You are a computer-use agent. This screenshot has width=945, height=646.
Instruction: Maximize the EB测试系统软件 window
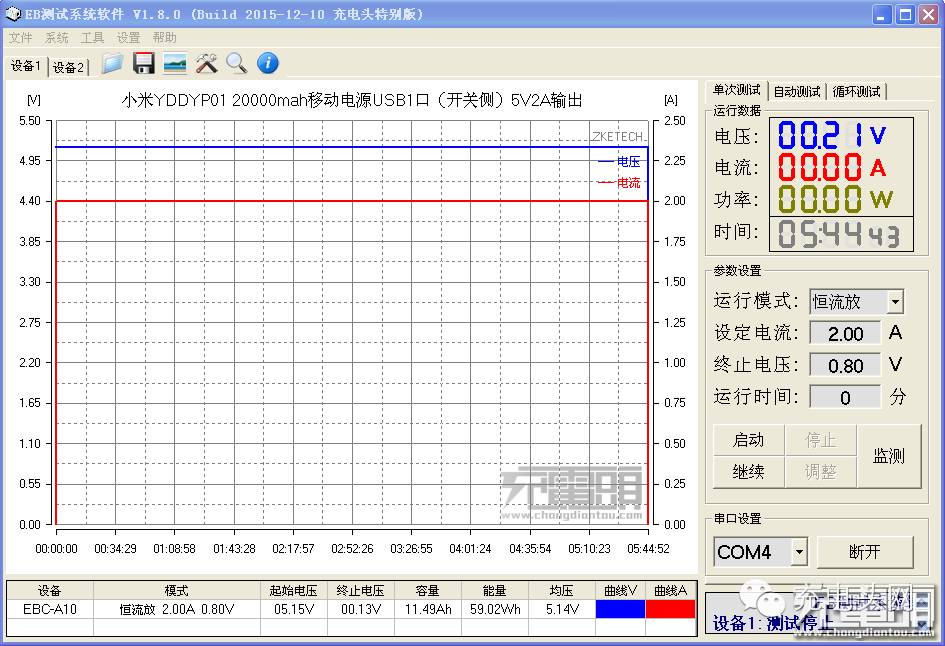905,14
